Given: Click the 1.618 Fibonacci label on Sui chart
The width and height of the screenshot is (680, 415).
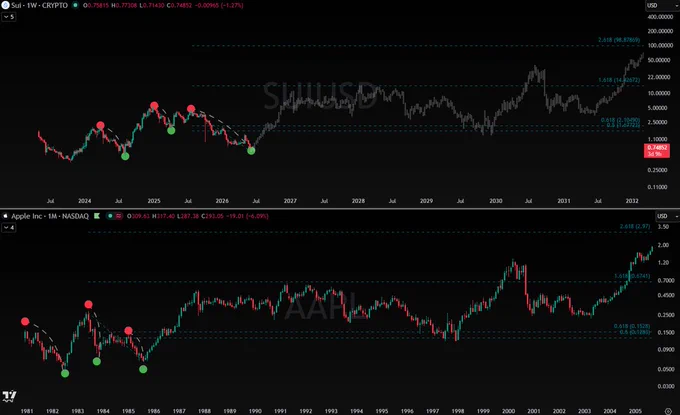Looking at the screenshot, I should 619,80.
